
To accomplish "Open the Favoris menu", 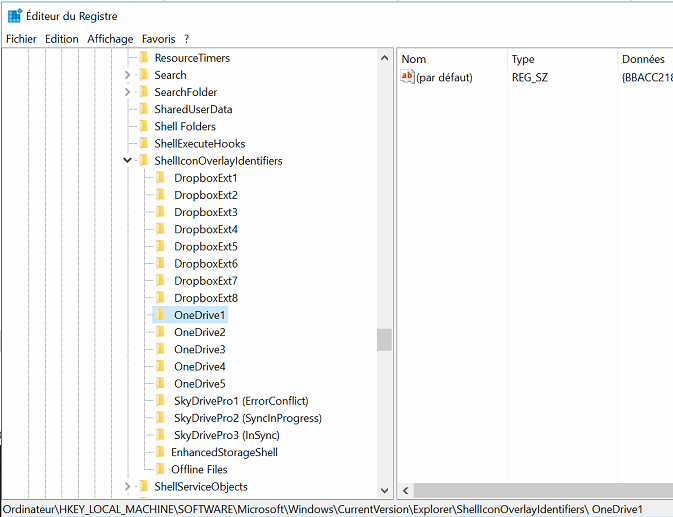I will (159, 39).
